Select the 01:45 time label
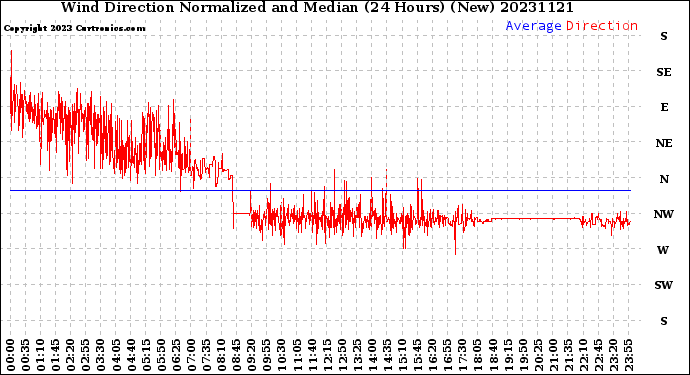 coord(56,356)
